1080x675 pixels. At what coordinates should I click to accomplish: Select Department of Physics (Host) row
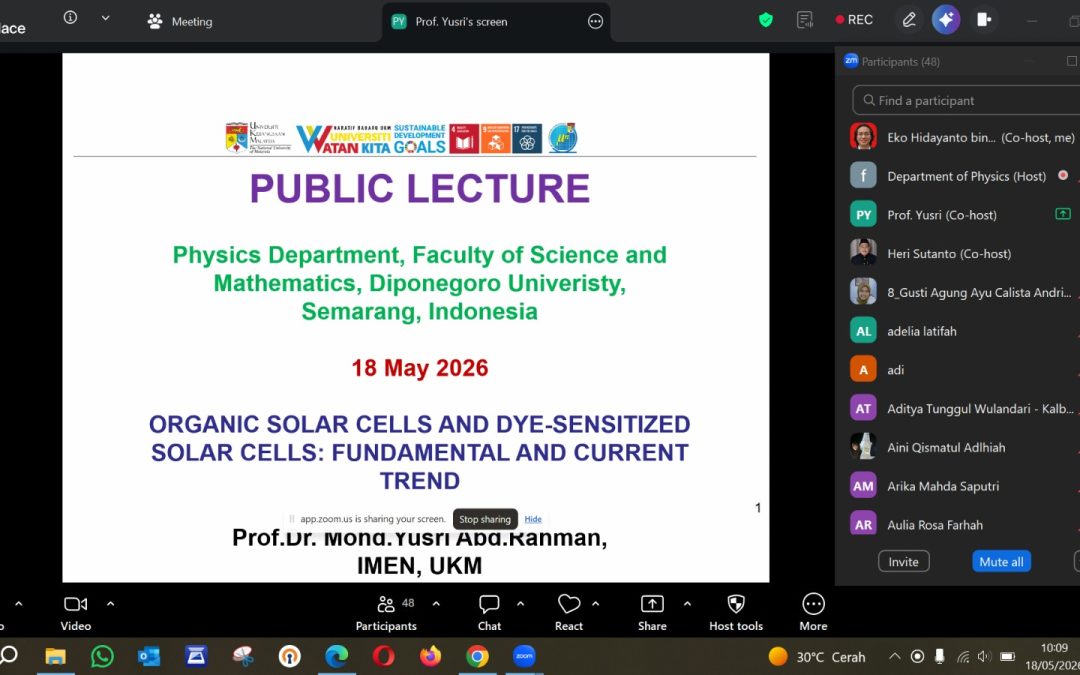(x=962, y=176)
